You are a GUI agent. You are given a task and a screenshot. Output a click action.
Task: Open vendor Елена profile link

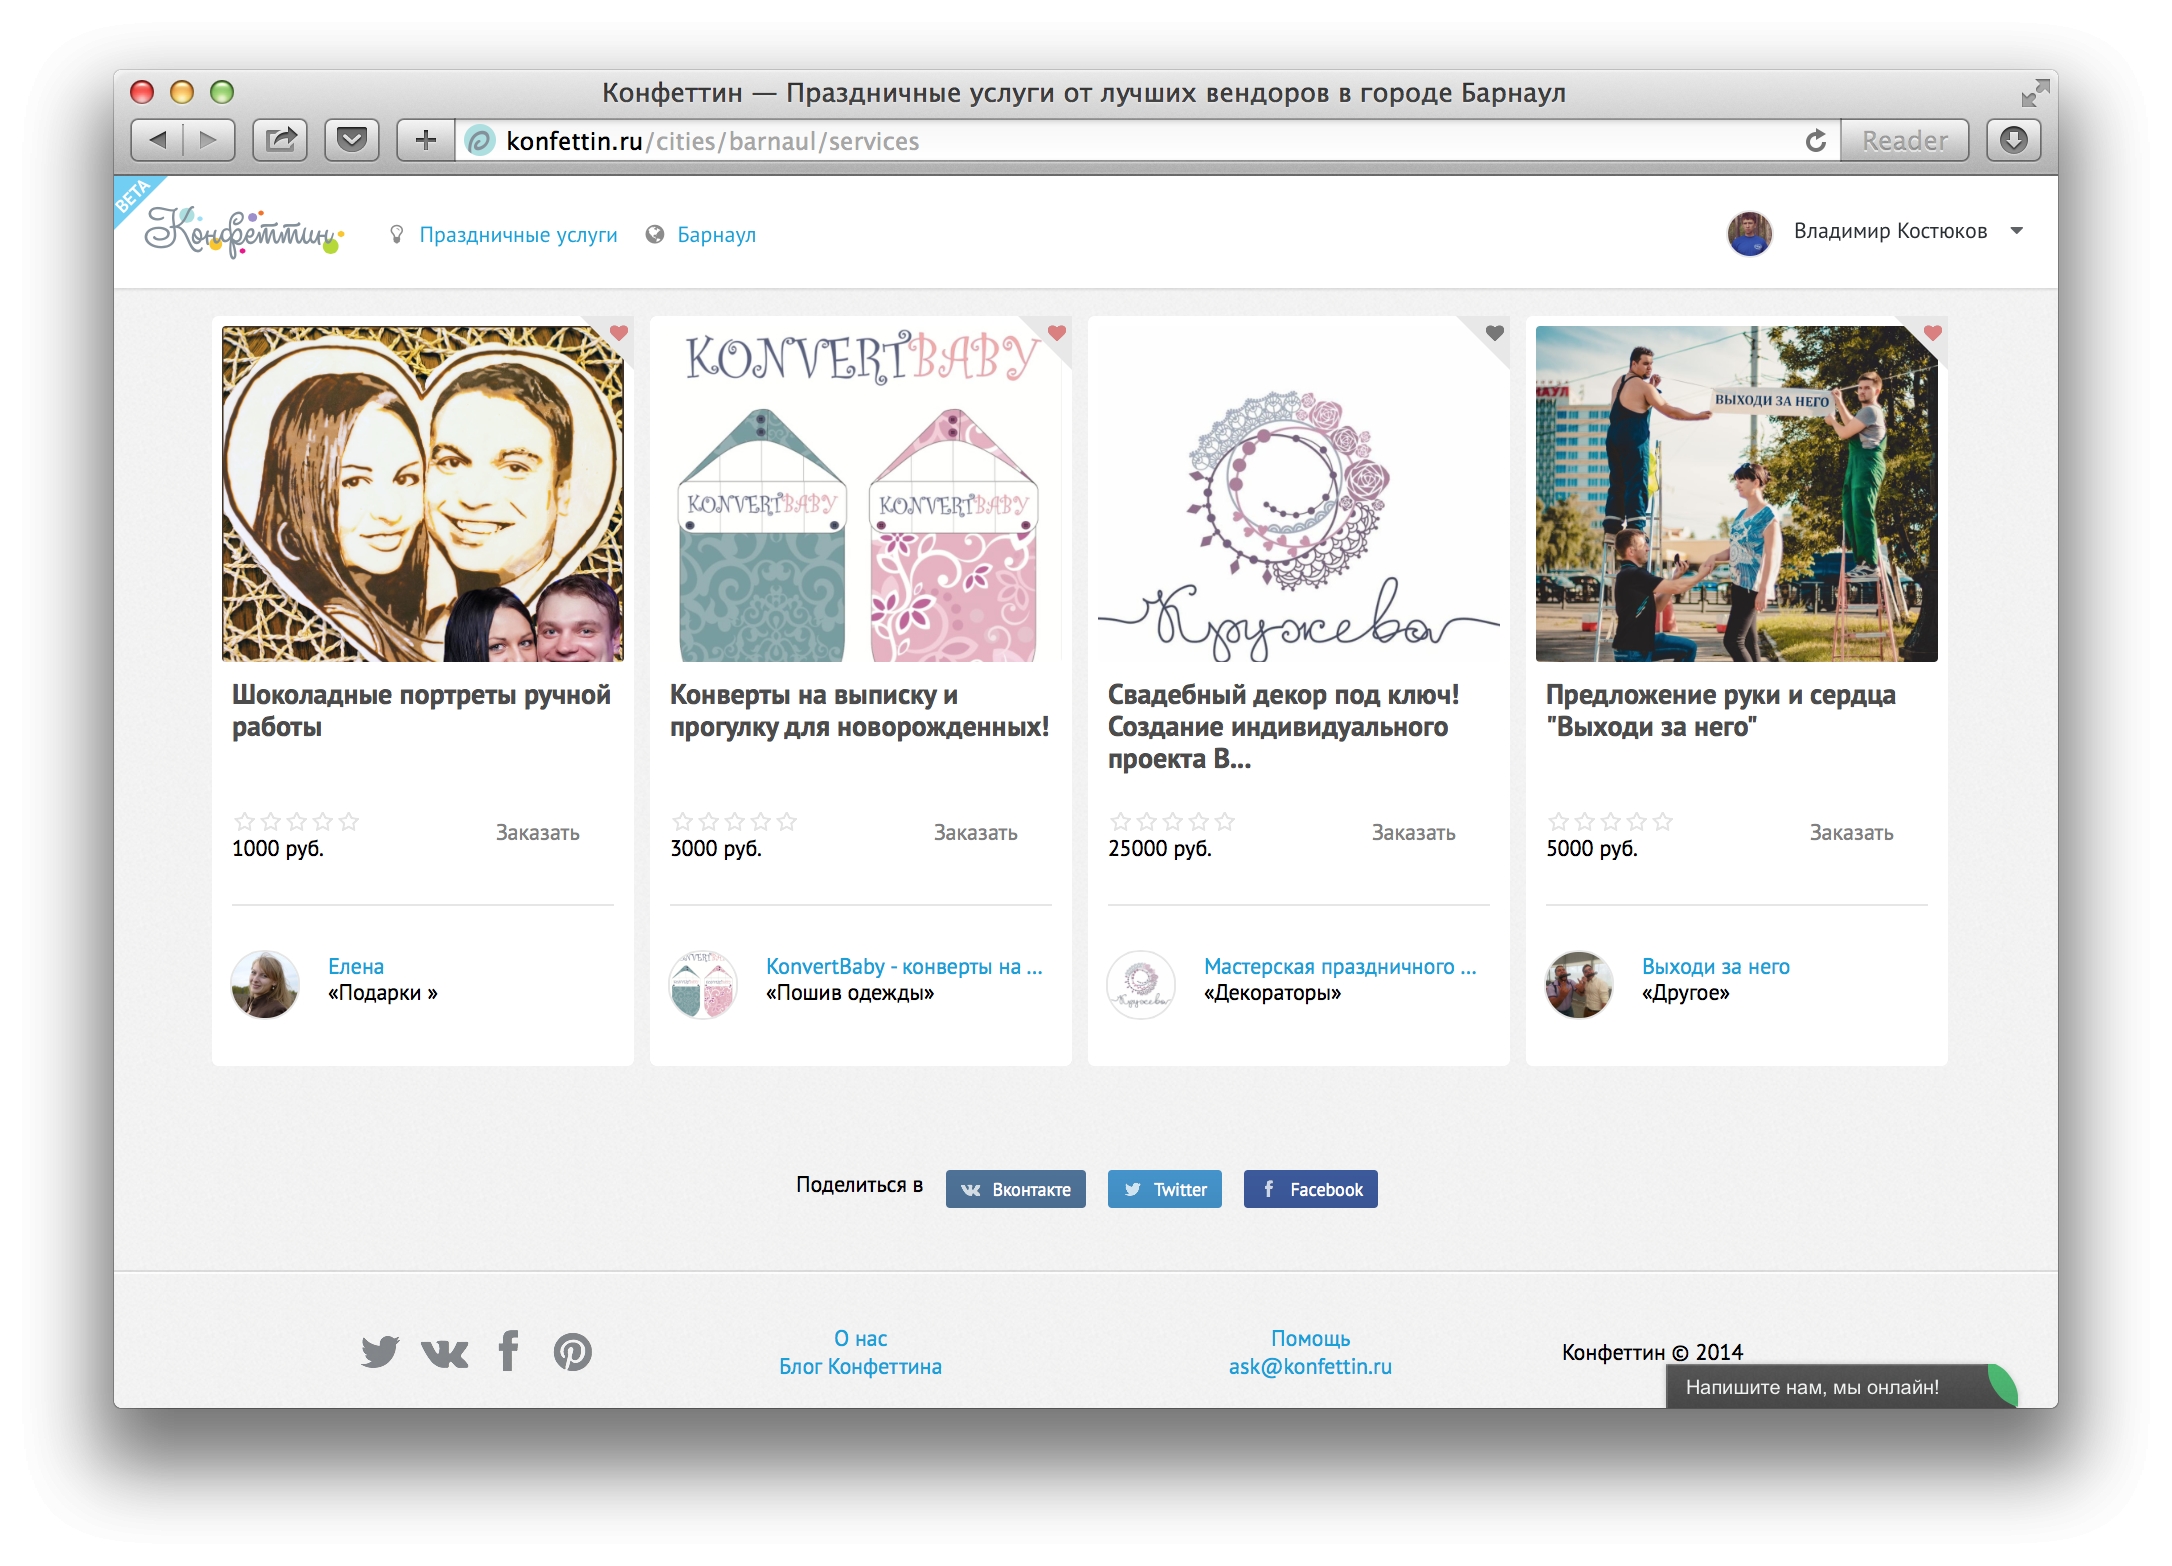[356, 967]
